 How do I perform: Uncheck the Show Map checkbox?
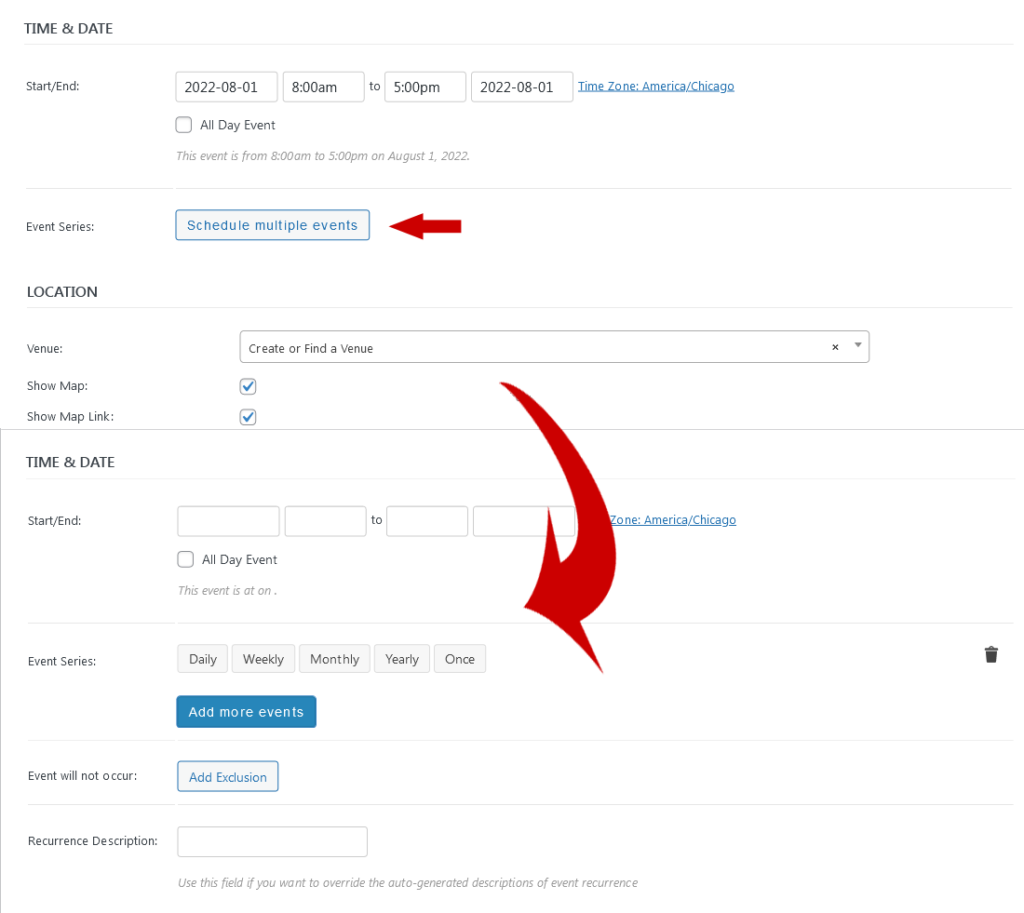(248, 386)
